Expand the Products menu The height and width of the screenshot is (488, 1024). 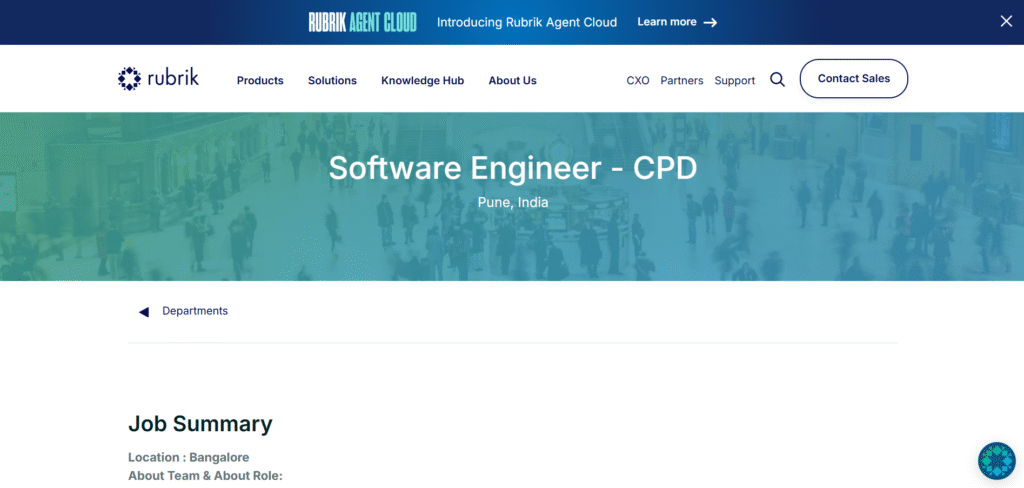click(x=260, y=80)
